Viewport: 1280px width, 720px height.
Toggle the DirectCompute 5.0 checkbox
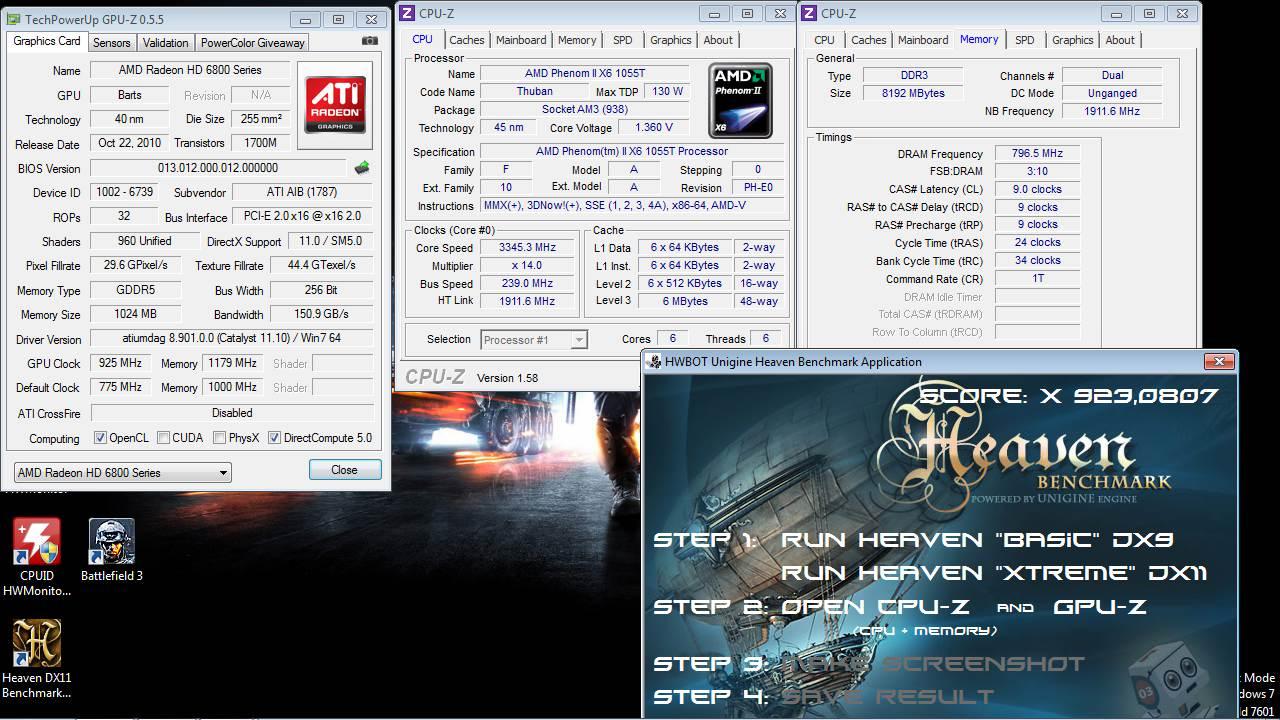click(x=274, y=438)
